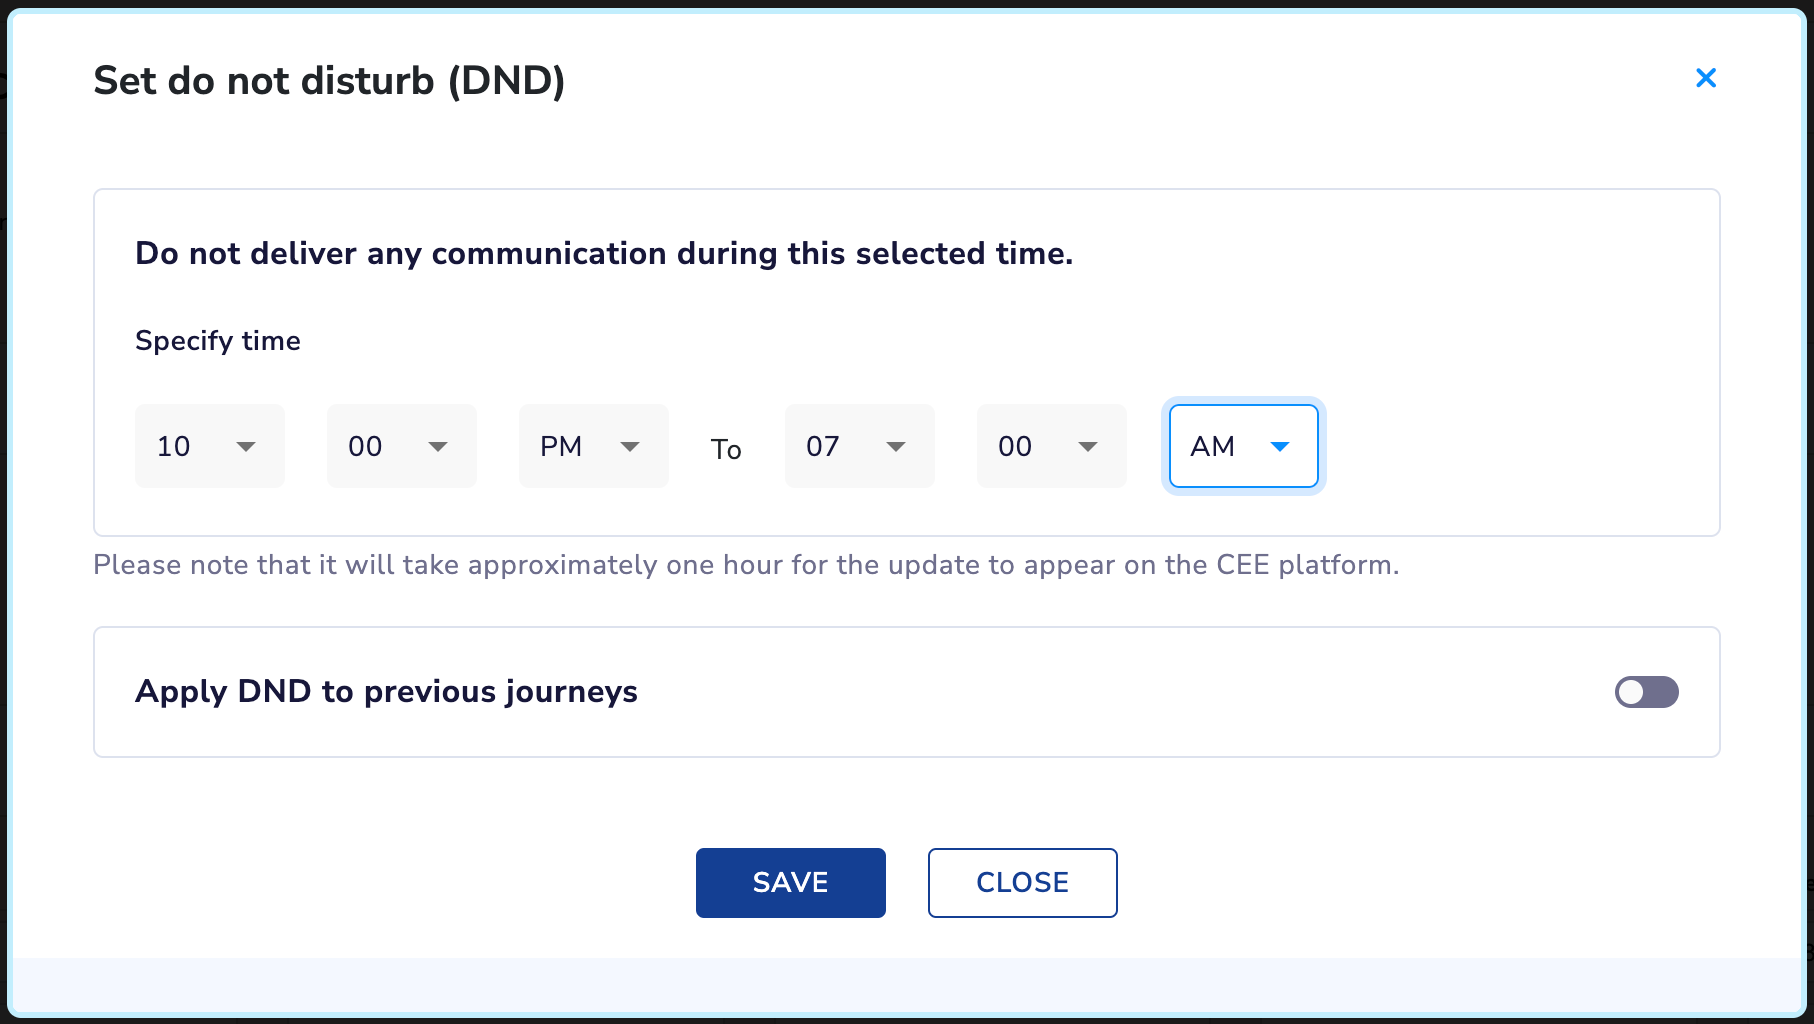Click the arrow icon beside start minutes 00
This screenshot has height=1024, width=1814.
[x=438, y=447]
